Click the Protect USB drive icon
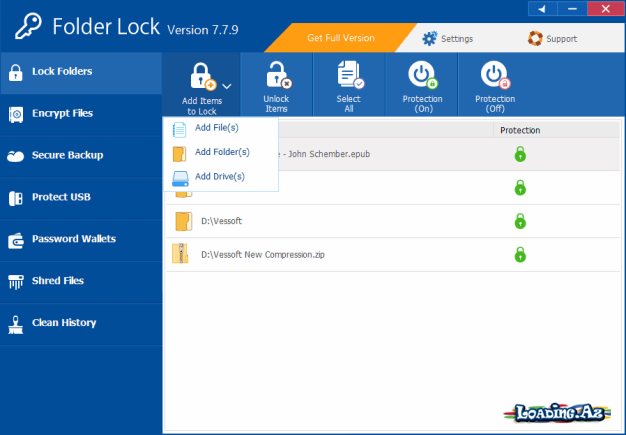 16,198
